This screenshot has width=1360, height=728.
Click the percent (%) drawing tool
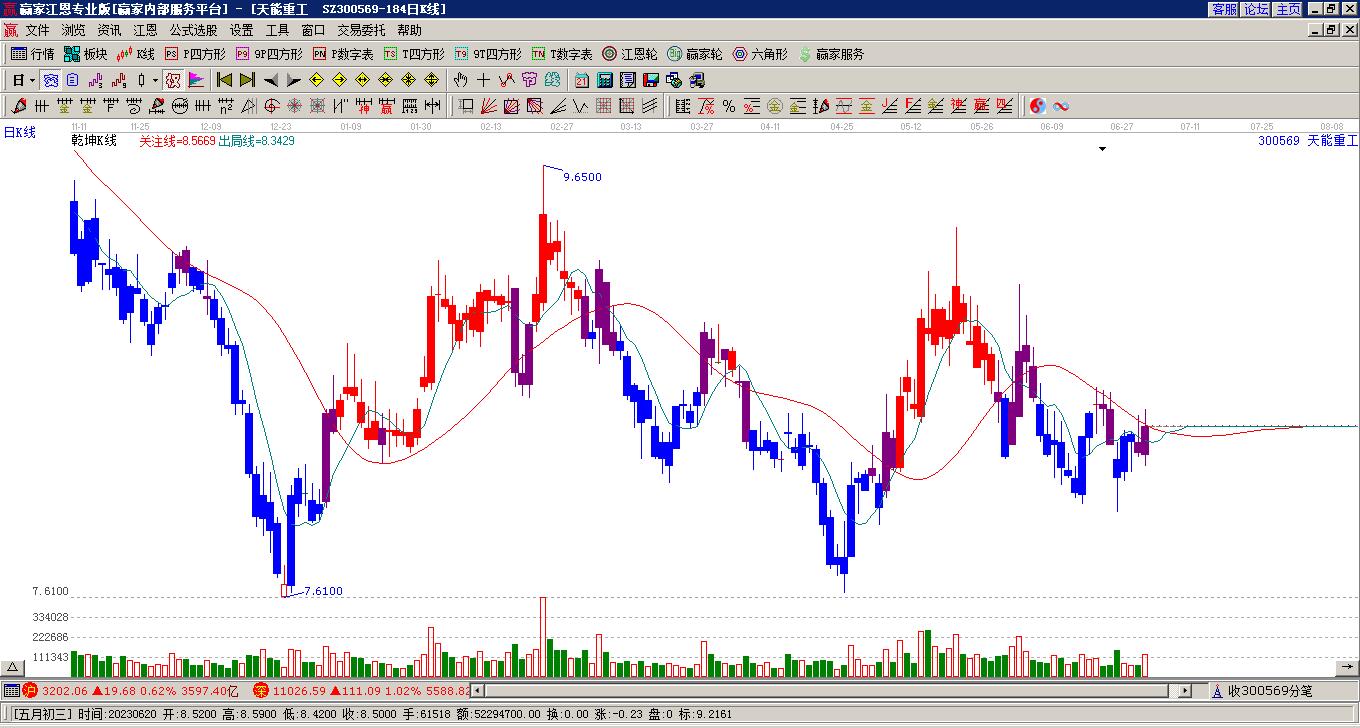728,106
